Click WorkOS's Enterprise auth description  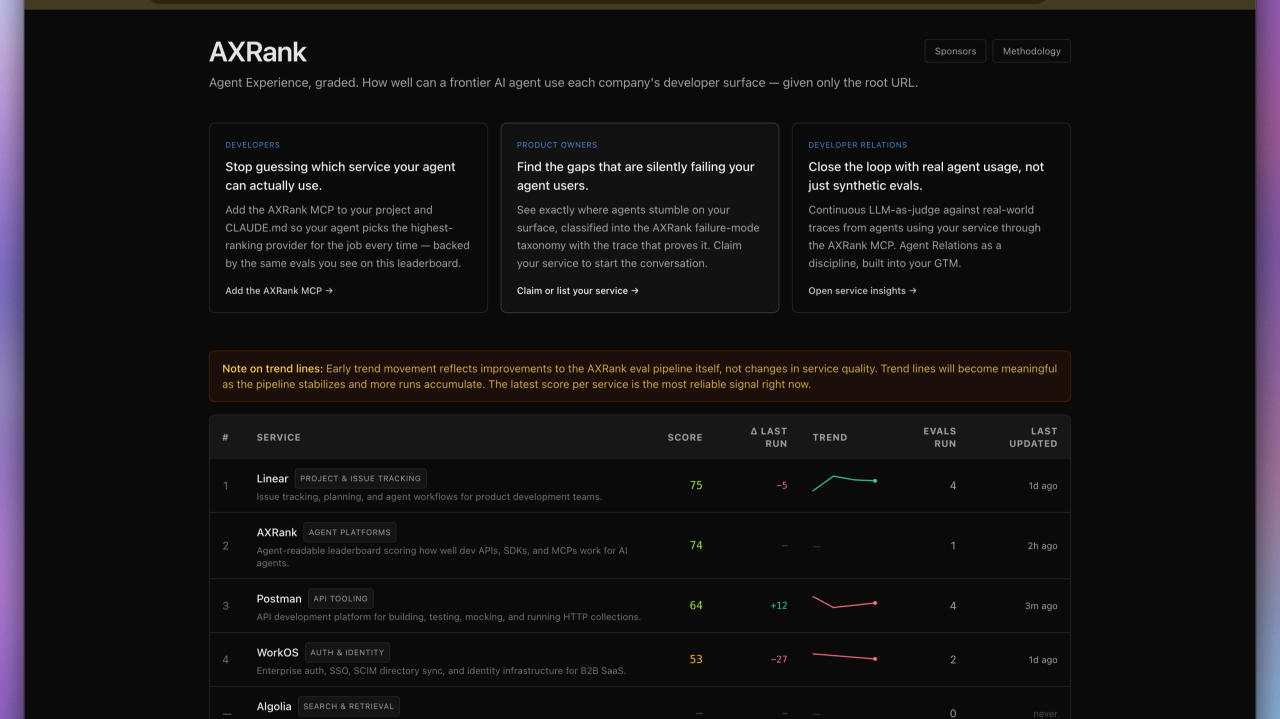coord(441,671)
